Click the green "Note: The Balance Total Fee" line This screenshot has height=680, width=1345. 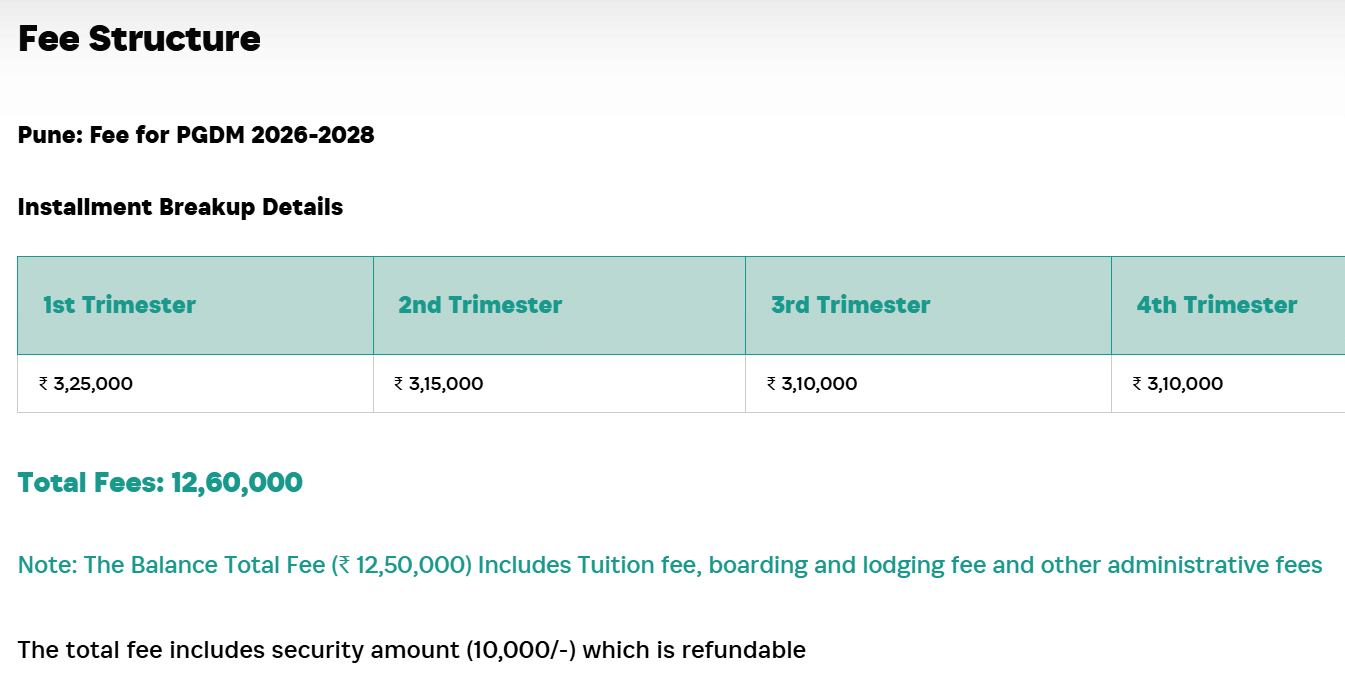point(670,565)
